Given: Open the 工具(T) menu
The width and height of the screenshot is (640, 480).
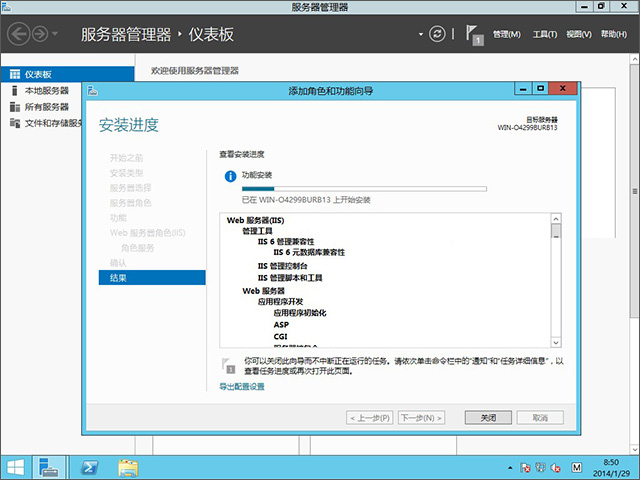Looking at the screenshot, I should tap(544, 34).
